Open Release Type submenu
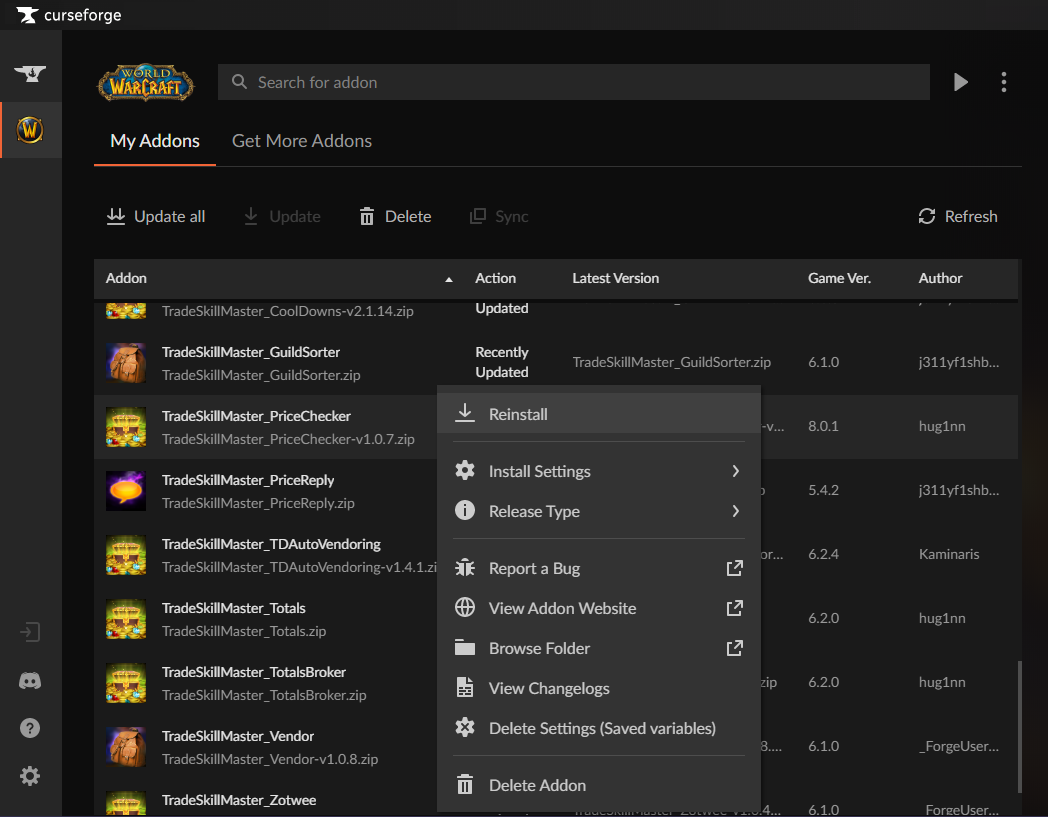The height and width of the screenshot is (818, 1048). (599, 511)
